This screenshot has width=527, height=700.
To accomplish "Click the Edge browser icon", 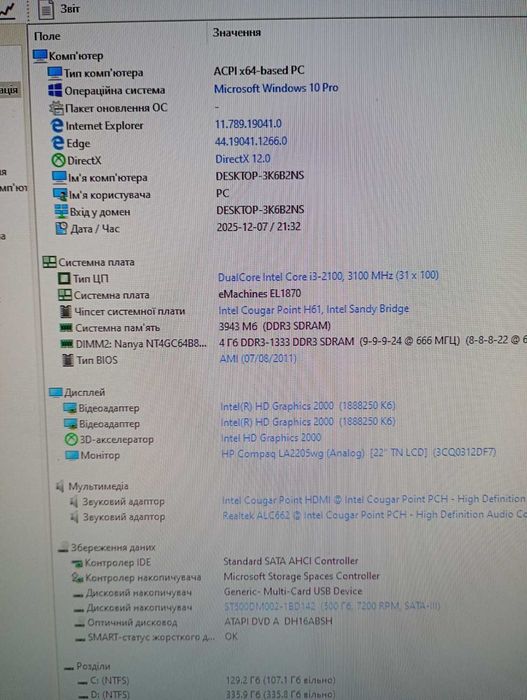I will pyautogui.click(x=58, y=143).
